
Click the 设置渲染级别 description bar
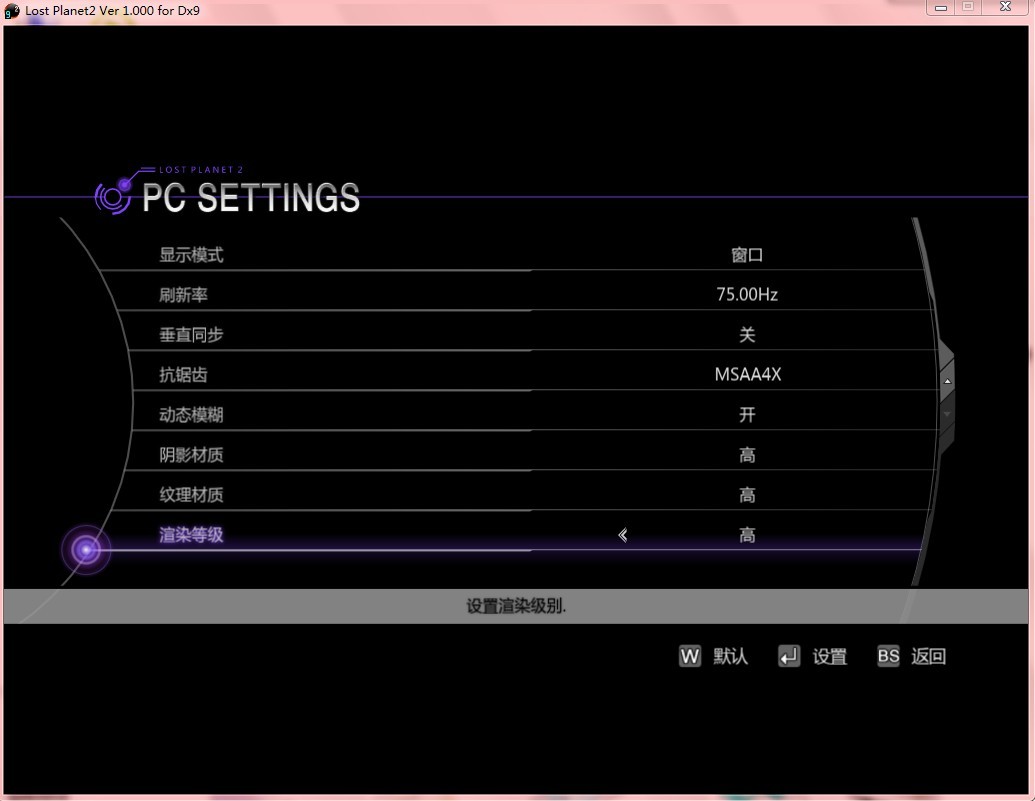[x=516, y=606]
